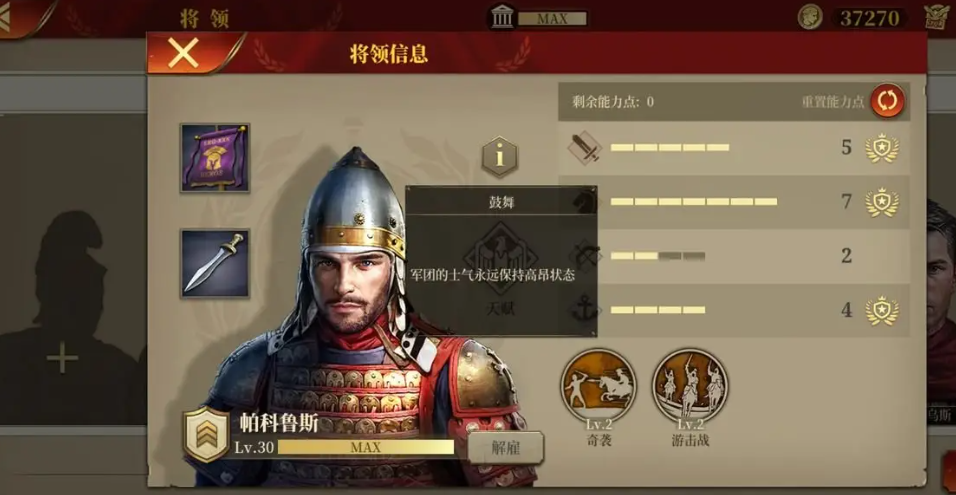Click the cavalry ability point bar
The width and height of the screenshot is (956, 495).
coord(694,202)
